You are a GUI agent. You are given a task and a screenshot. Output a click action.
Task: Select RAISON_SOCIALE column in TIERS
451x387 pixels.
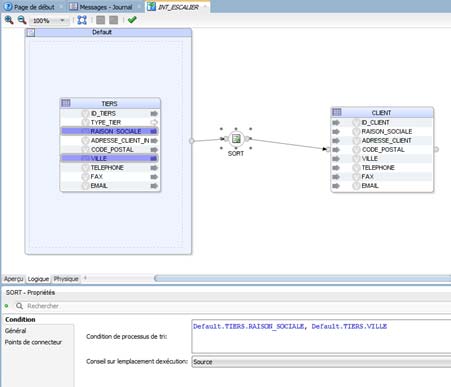pyautogui.click(x=110, y=132)
